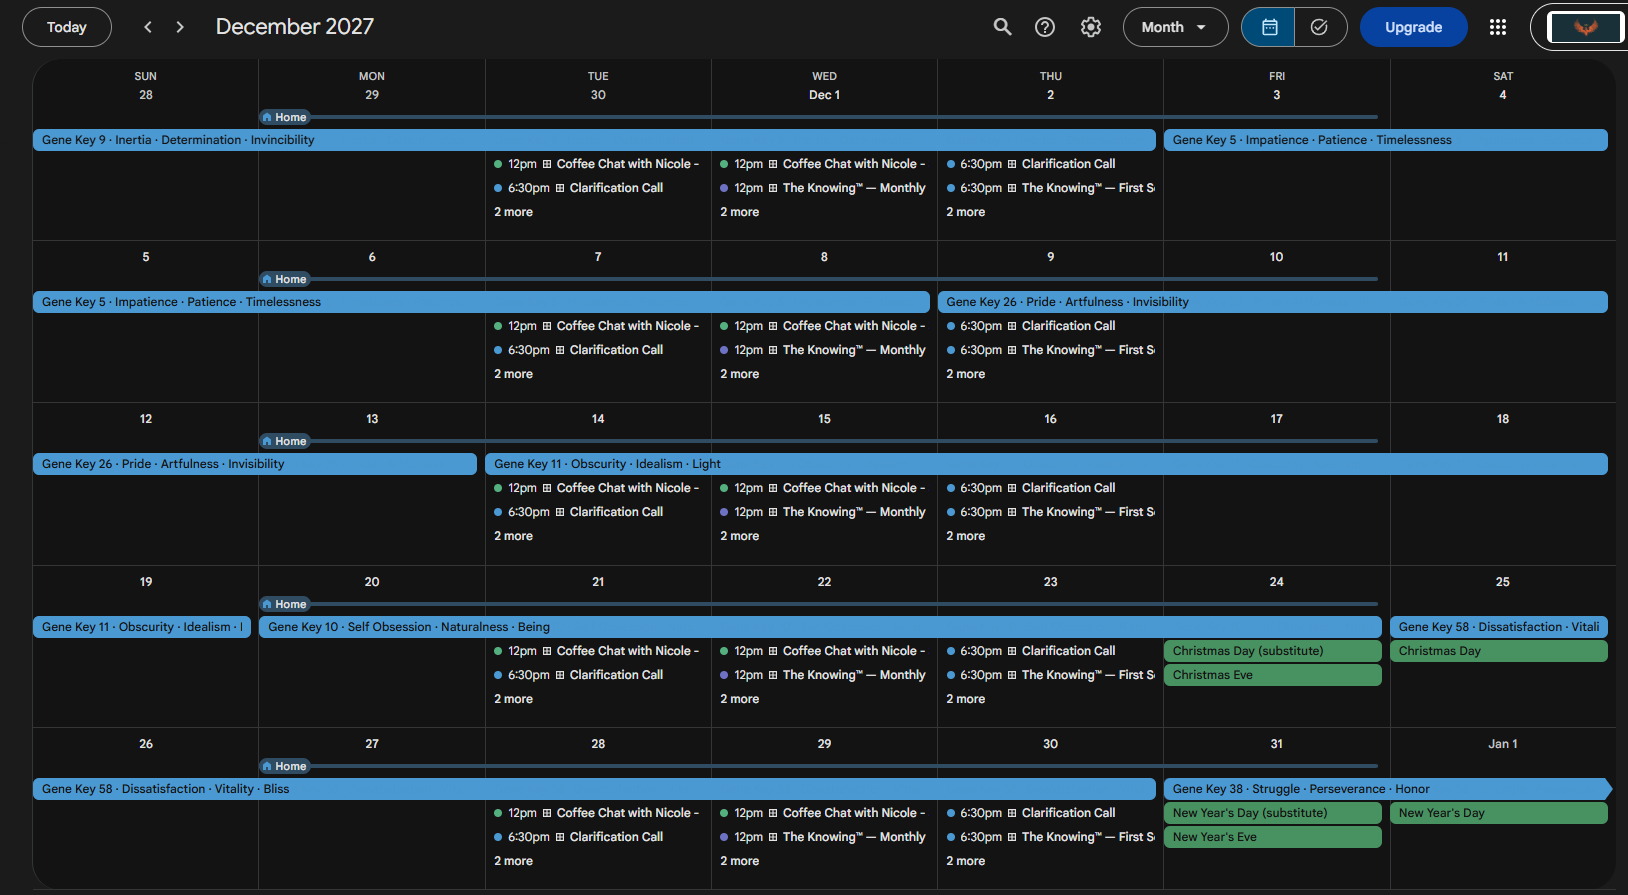Expand '2 more' events on Wednesday Dec 1
This screenshot has height=895, width=1628.
tap(740, 212)
